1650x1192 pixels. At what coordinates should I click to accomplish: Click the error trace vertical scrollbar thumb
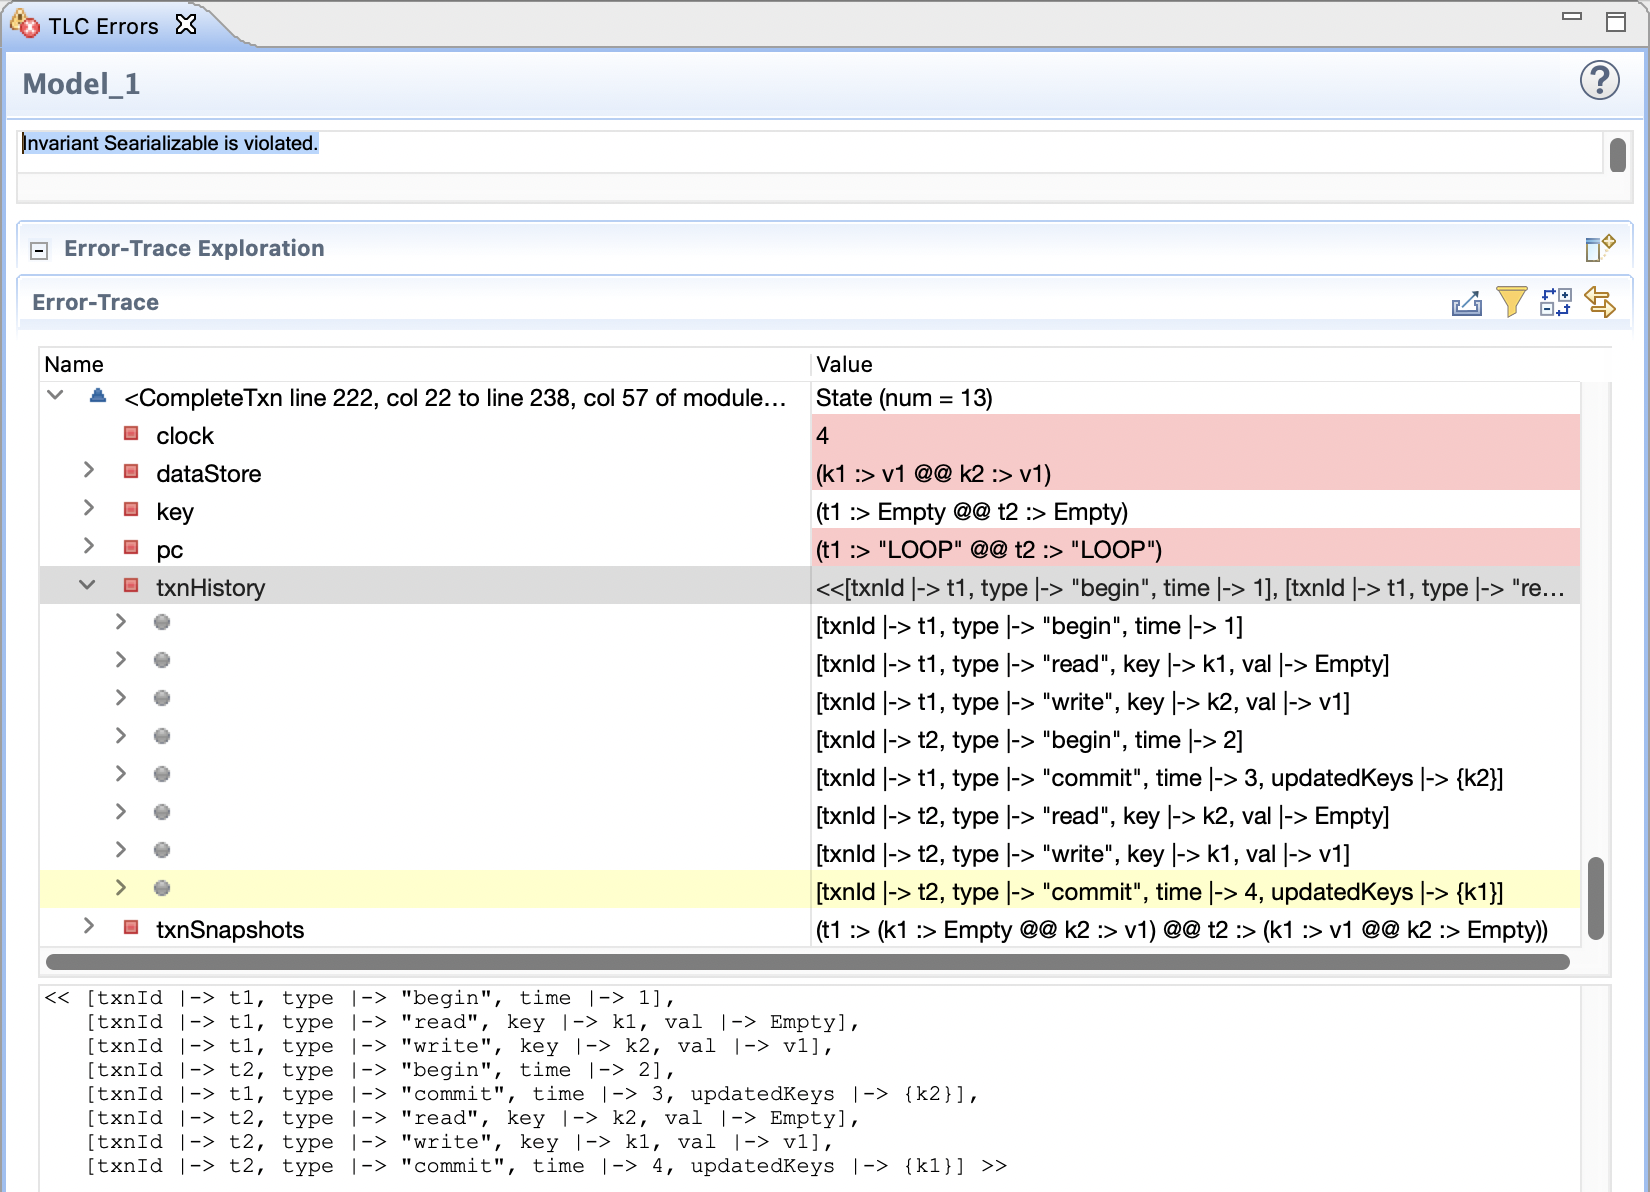(x=1596, y=898)
